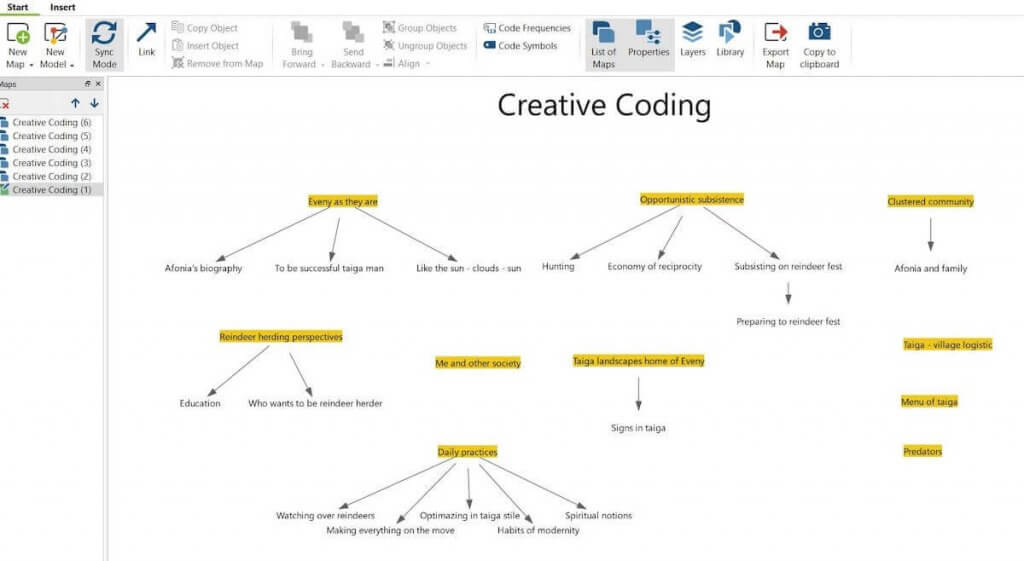
Task: Click the Export Map icon
Action: [775, 33]
